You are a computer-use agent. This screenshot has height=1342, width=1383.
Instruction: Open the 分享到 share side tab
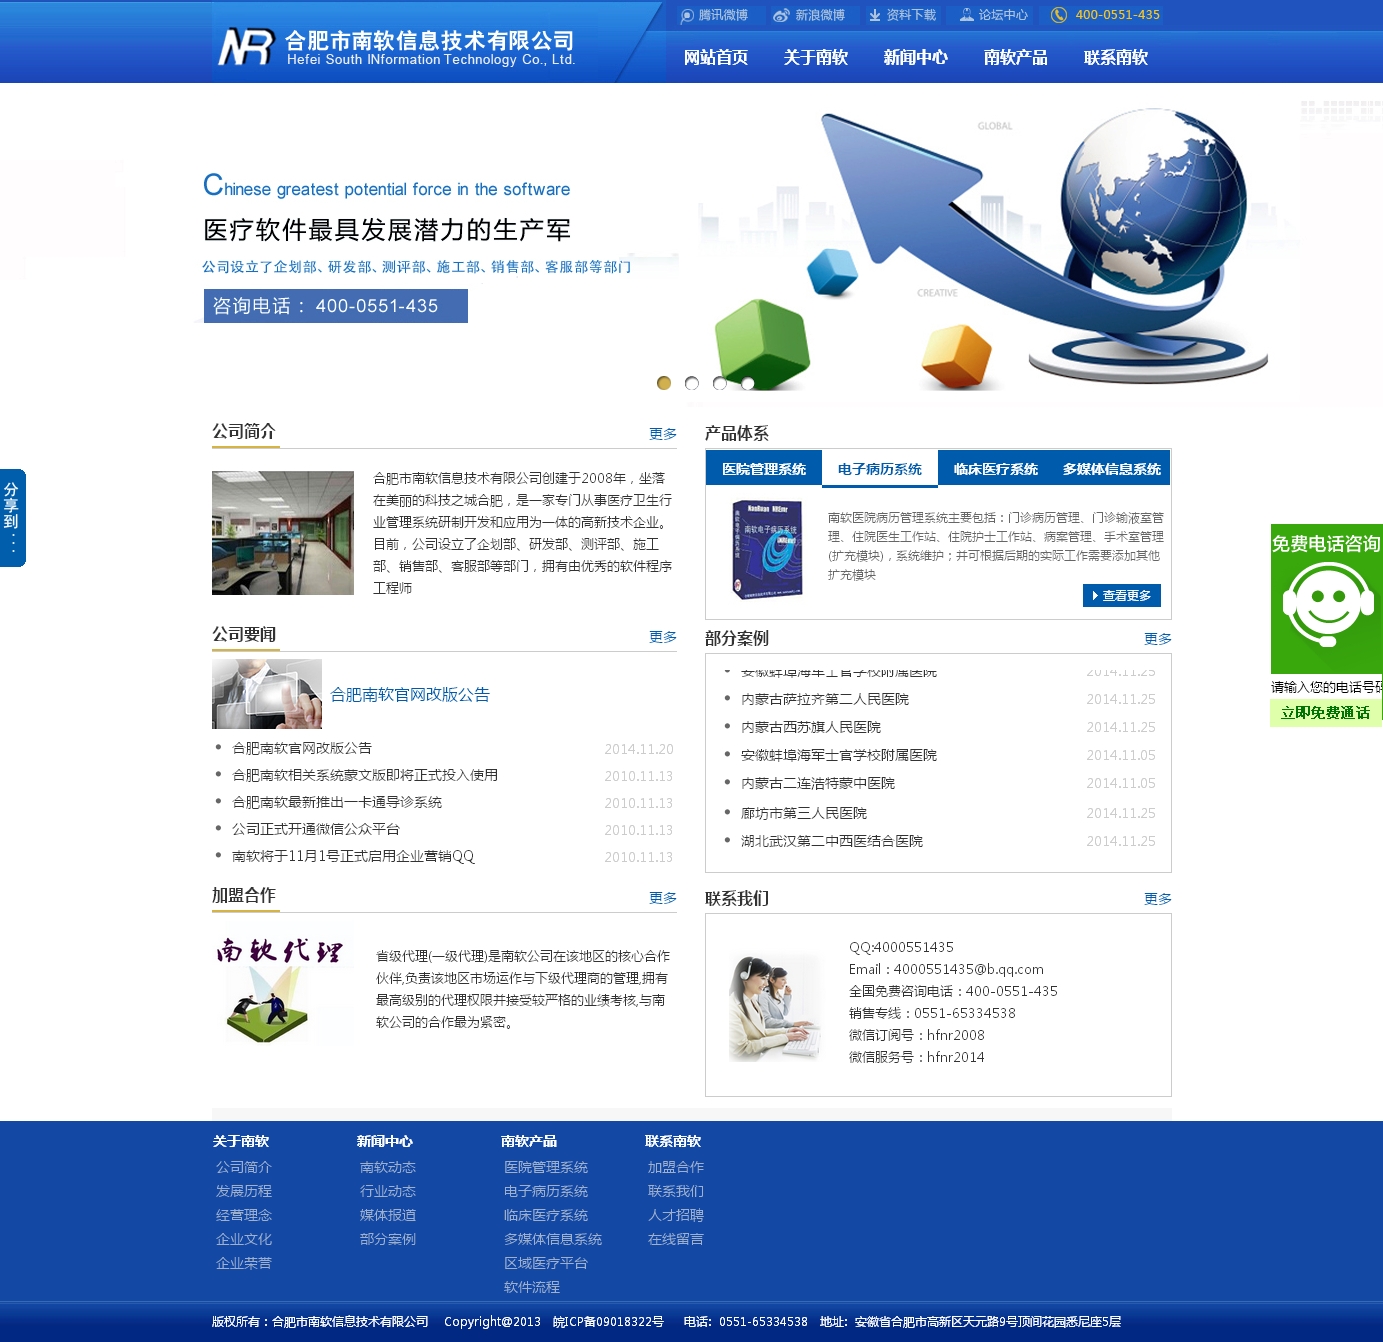[x=12, y=517]
